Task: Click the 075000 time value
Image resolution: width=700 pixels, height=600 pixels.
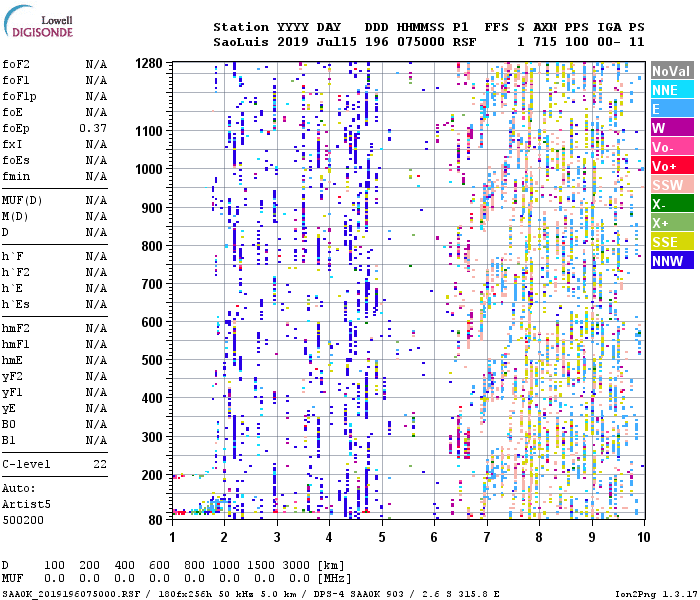Action: point(421,42)
